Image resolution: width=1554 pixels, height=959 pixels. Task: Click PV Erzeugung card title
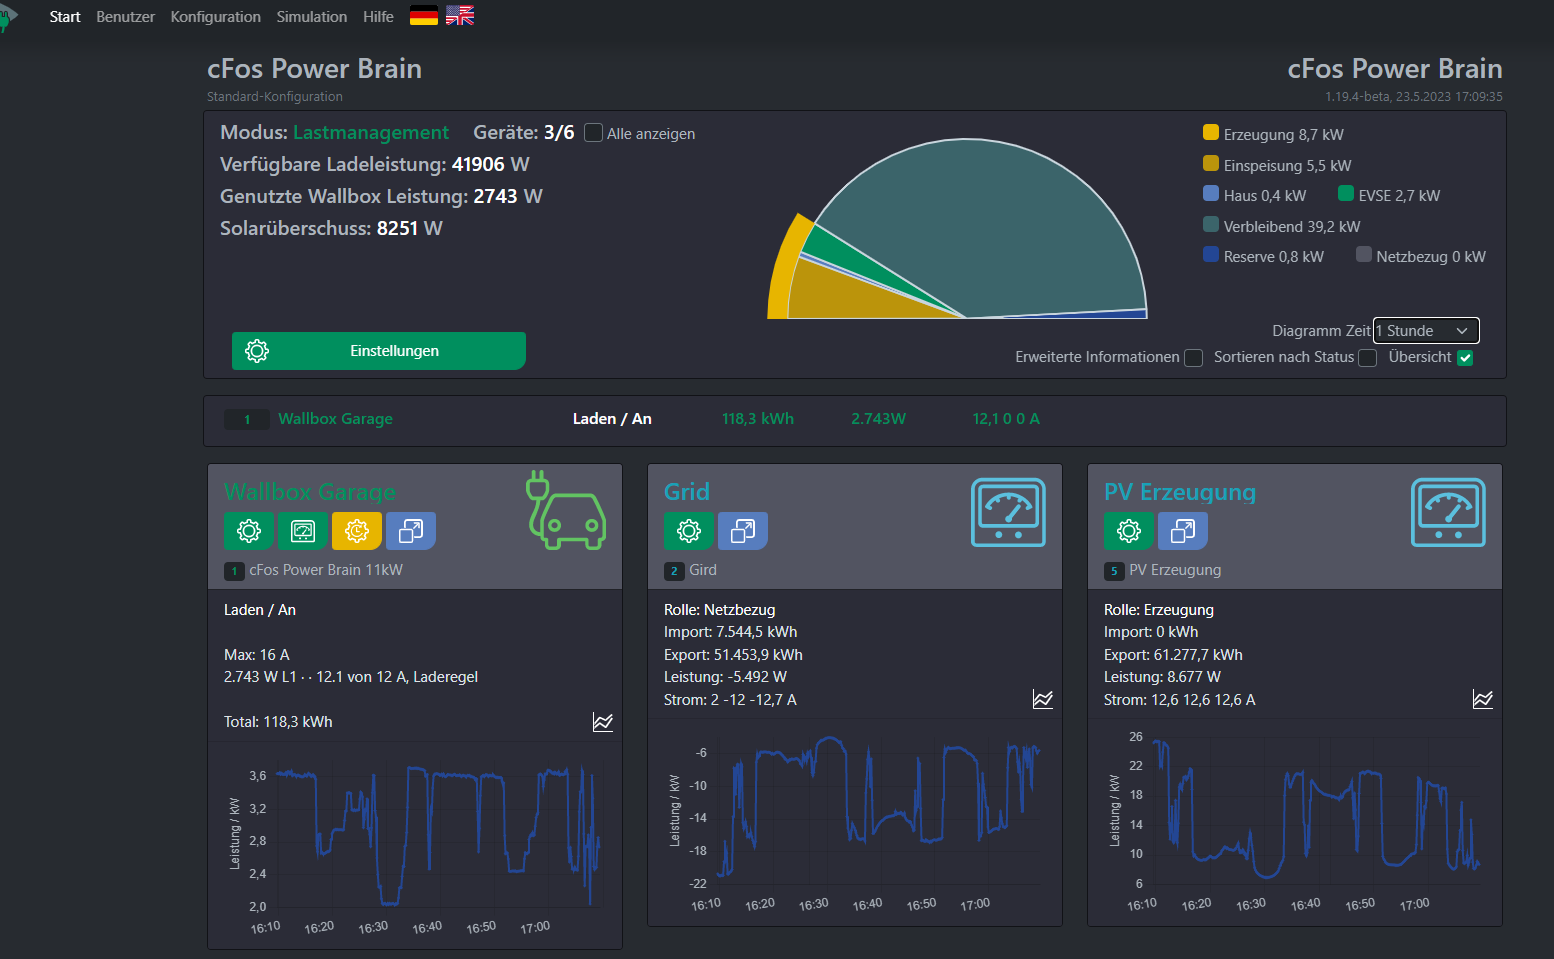(x=1180, y=492)
